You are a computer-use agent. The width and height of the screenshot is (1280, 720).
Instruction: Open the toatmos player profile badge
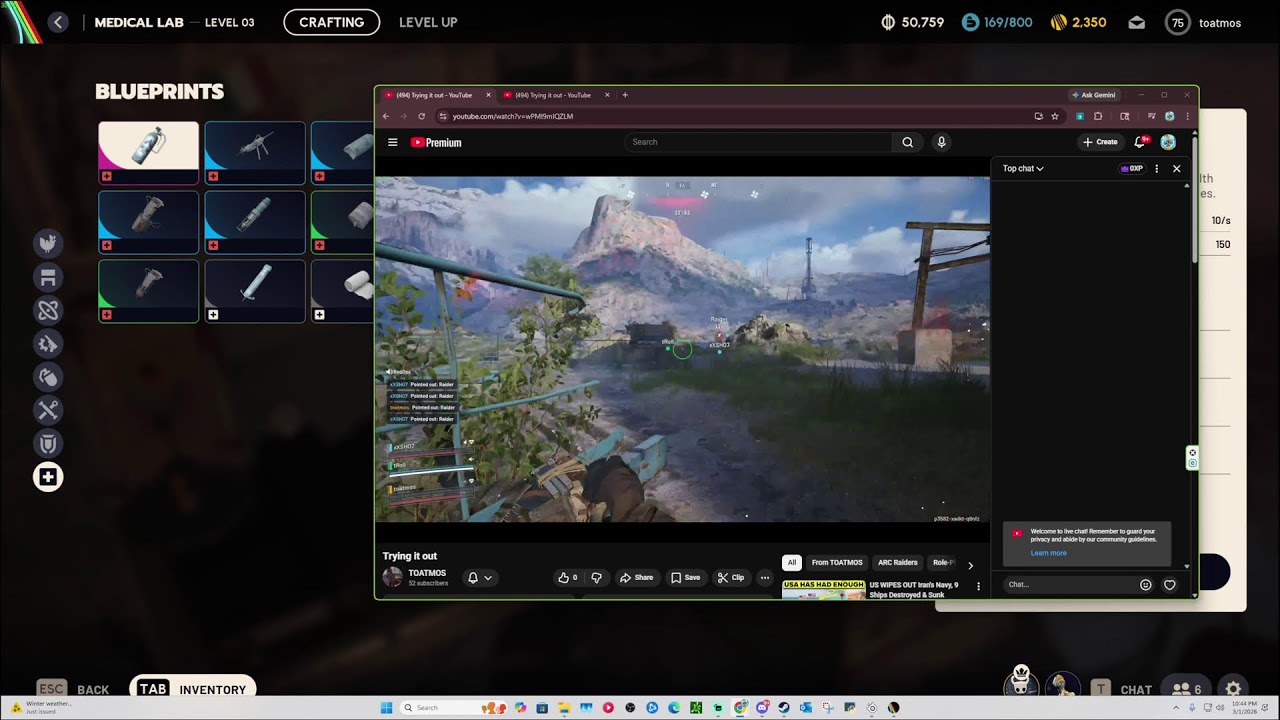pos(1204,22)
